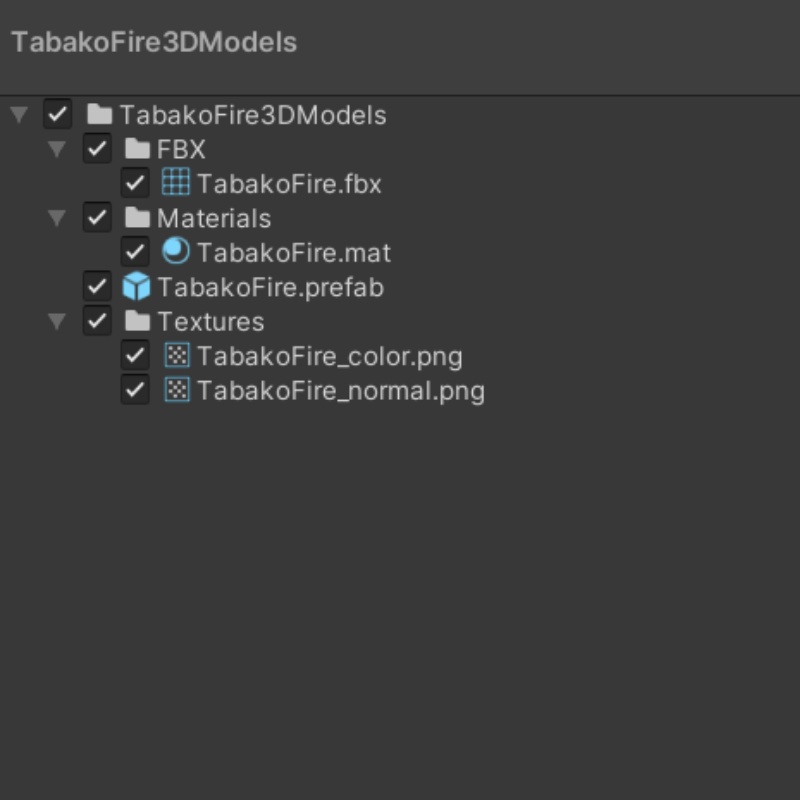Image resolution: width=800 pixels, height=800 pixels.
Task: Click the FBX folder icon
Action: [x=137, y=150]
